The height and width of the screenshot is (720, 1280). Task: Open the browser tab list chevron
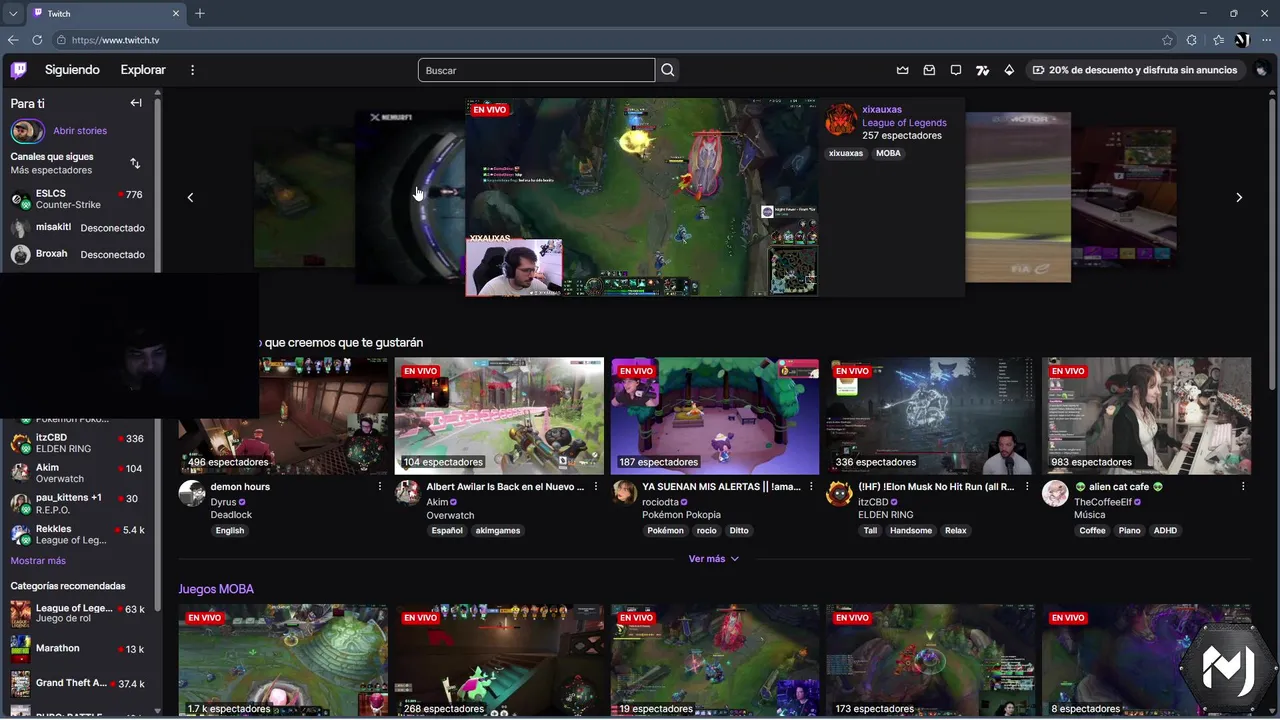13,13
